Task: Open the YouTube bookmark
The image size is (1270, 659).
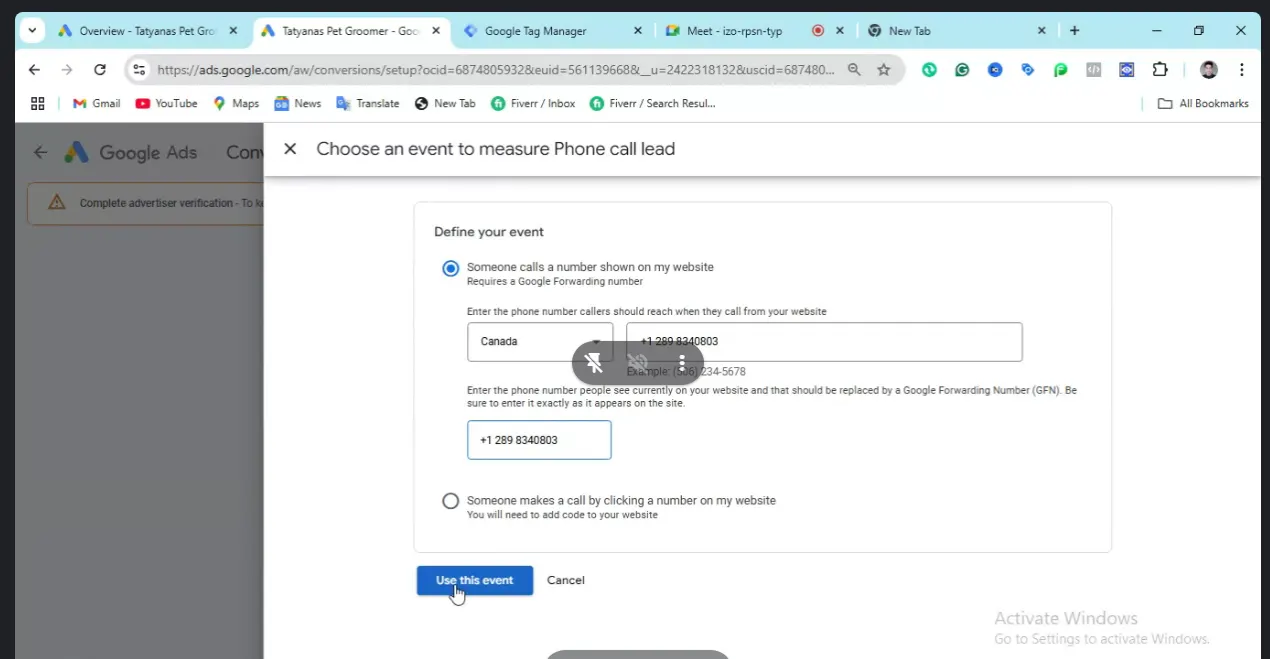Action: 166,103
